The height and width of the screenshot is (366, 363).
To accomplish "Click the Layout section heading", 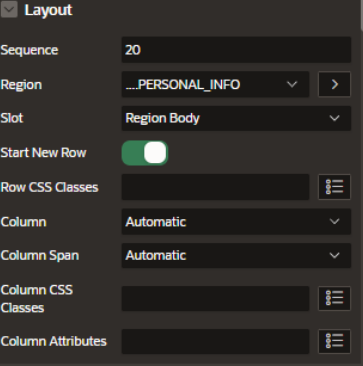I will pos(48,10).
